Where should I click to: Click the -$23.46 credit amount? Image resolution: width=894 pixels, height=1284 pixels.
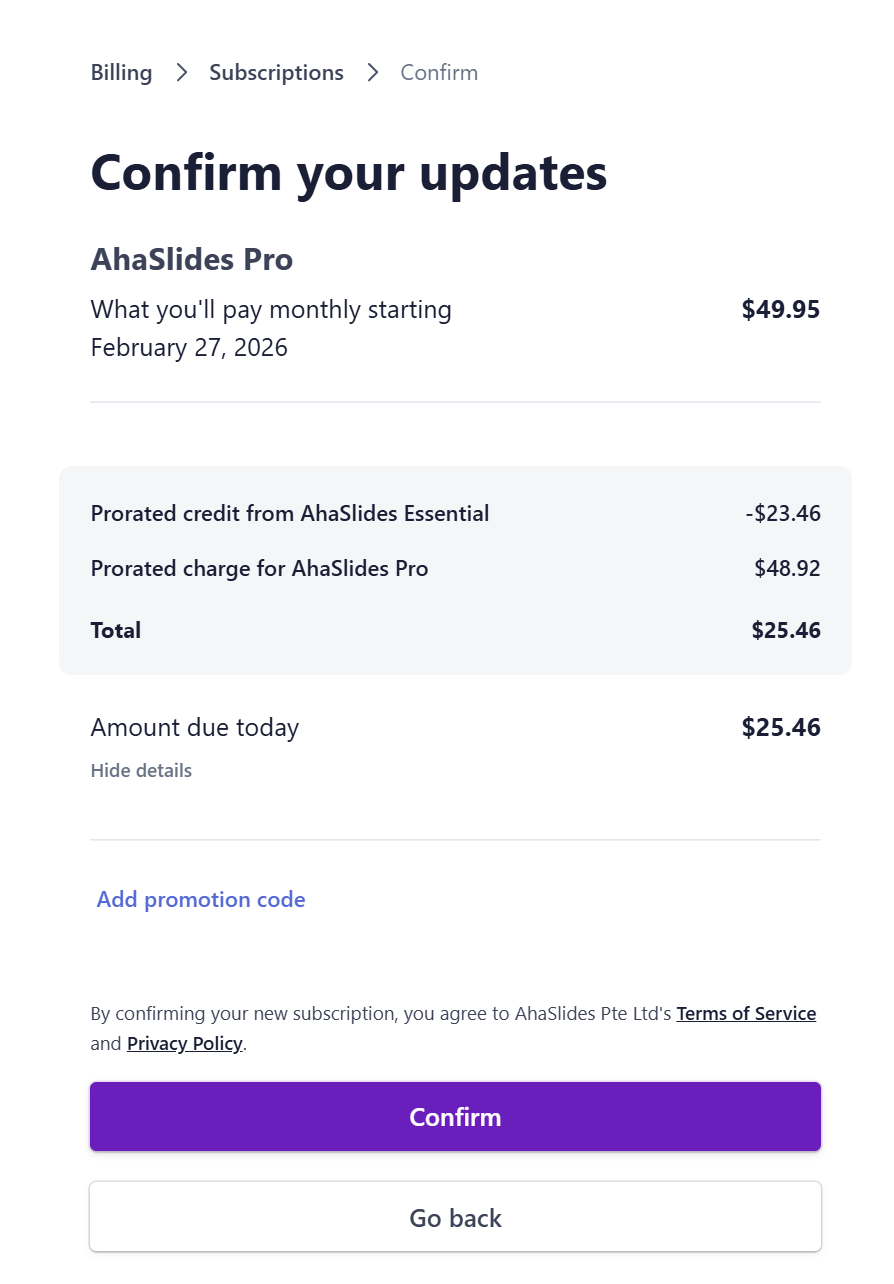pos(782,514)
